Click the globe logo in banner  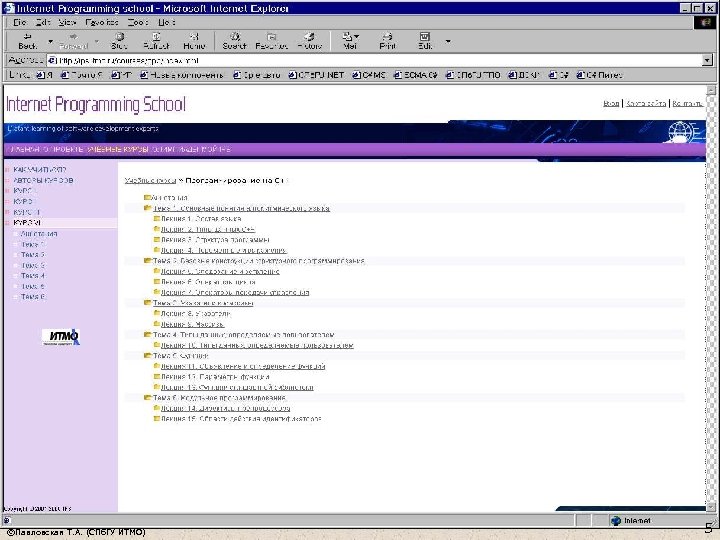point(681,132)
